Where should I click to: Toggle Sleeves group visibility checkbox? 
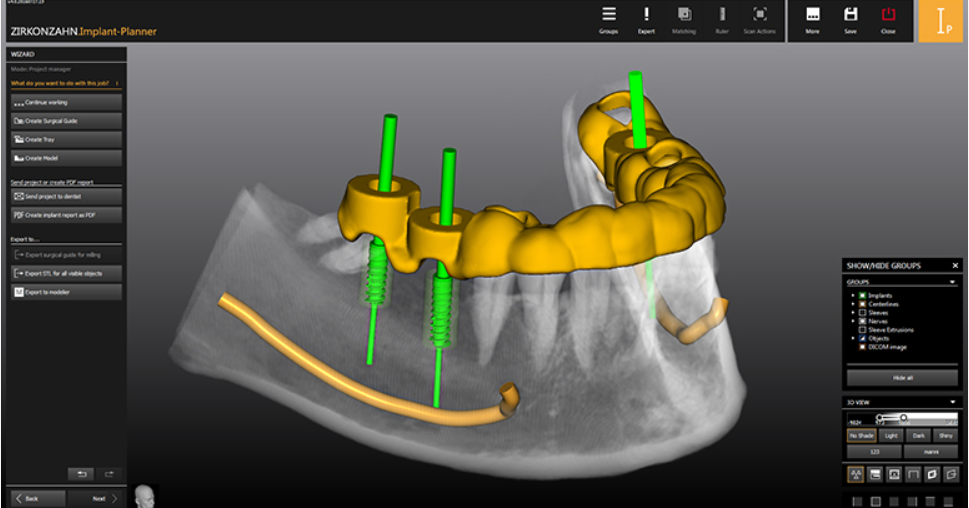(862, 313)
